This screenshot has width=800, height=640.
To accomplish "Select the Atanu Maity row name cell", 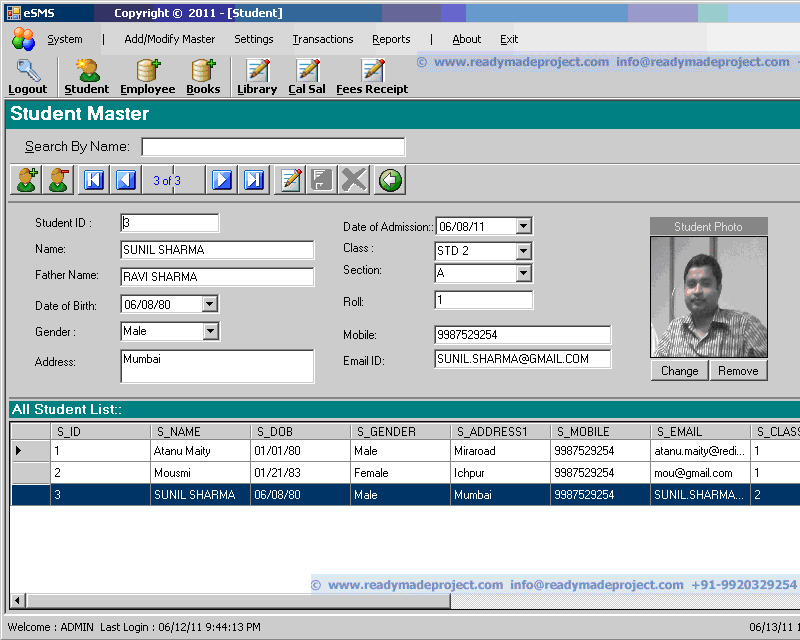I will click(x=201, y=451).
